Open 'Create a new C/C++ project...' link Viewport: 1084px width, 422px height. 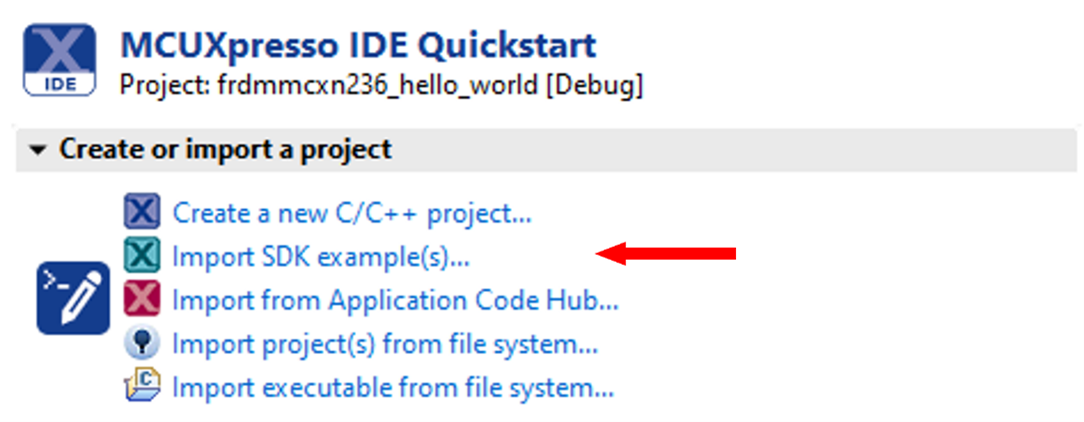[x=351, y=213]
